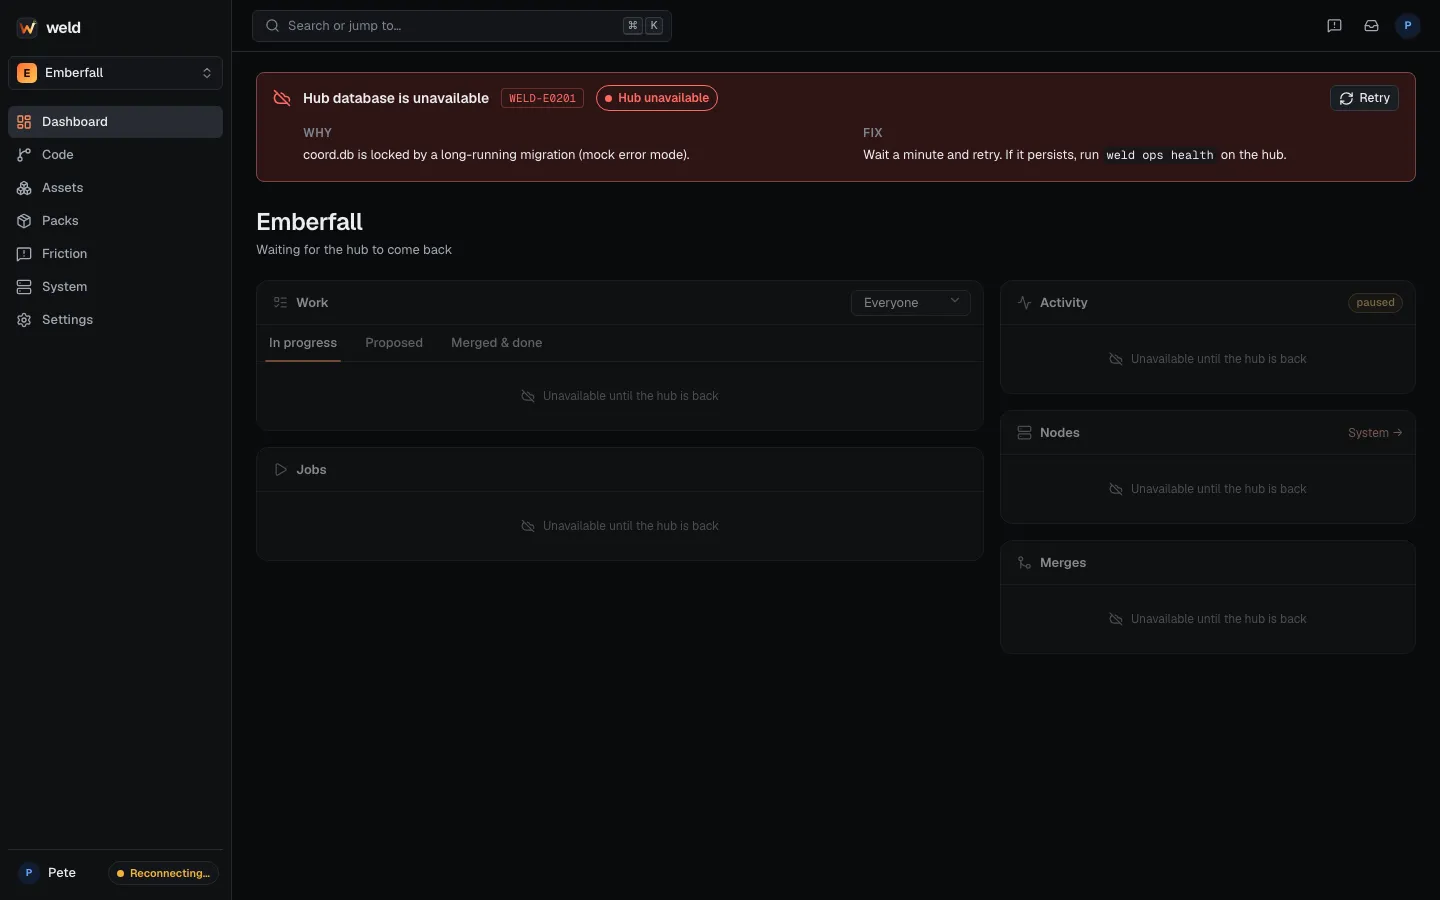Image resolution: width=1440 pixels, height=900 pixels.
Task: Switch to the Proposed tab
Action: 394,343
